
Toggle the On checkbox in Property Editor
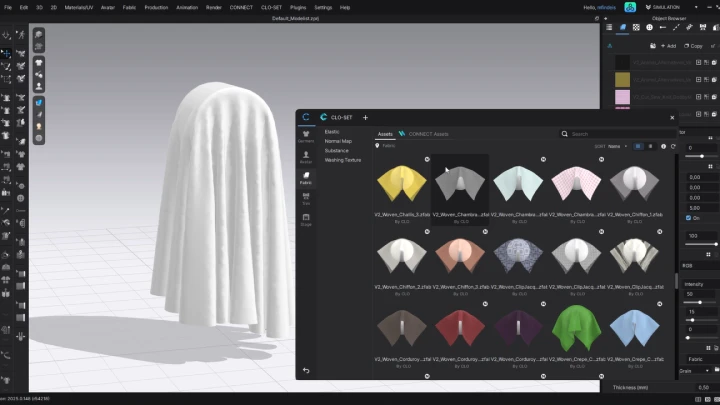point(688,218)
